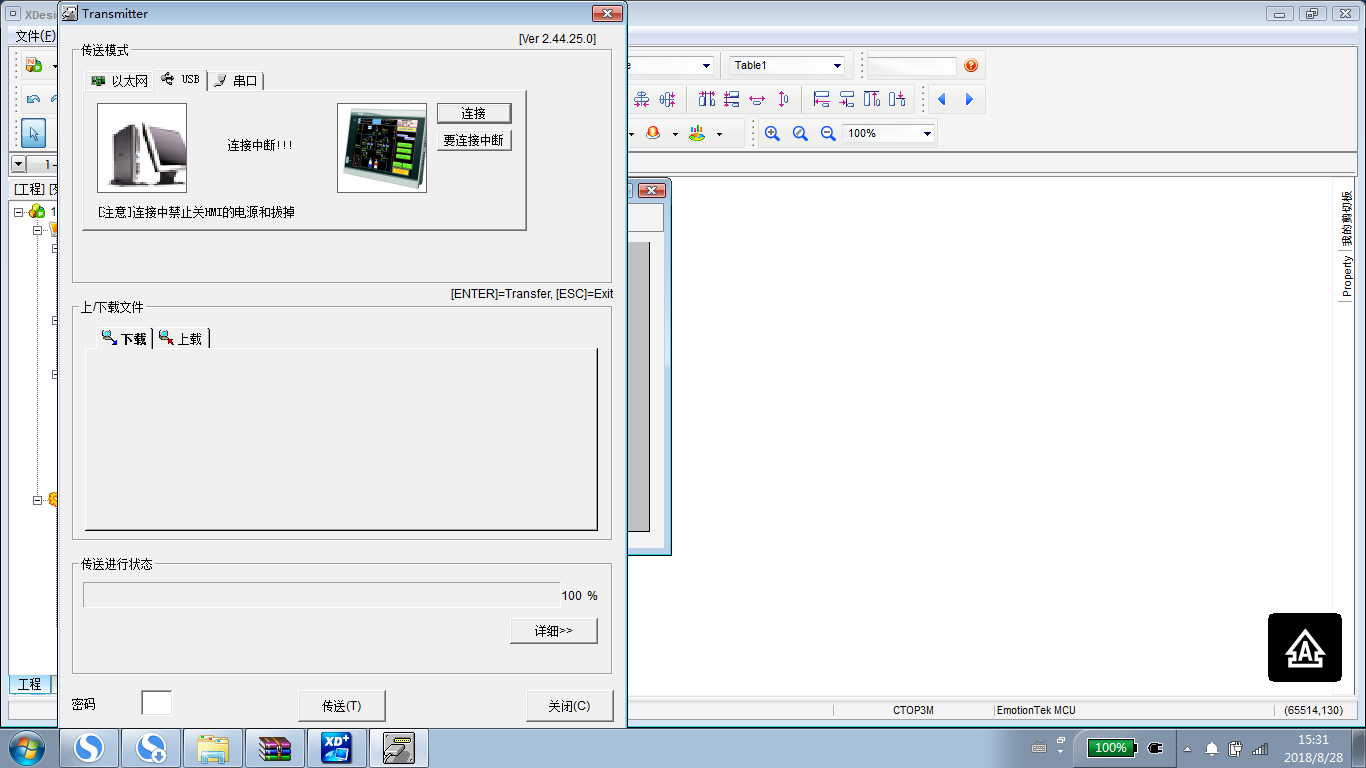Click the zoom out magnifier icon
Screen dimensions: 1366x768
[x=828, y=133]
